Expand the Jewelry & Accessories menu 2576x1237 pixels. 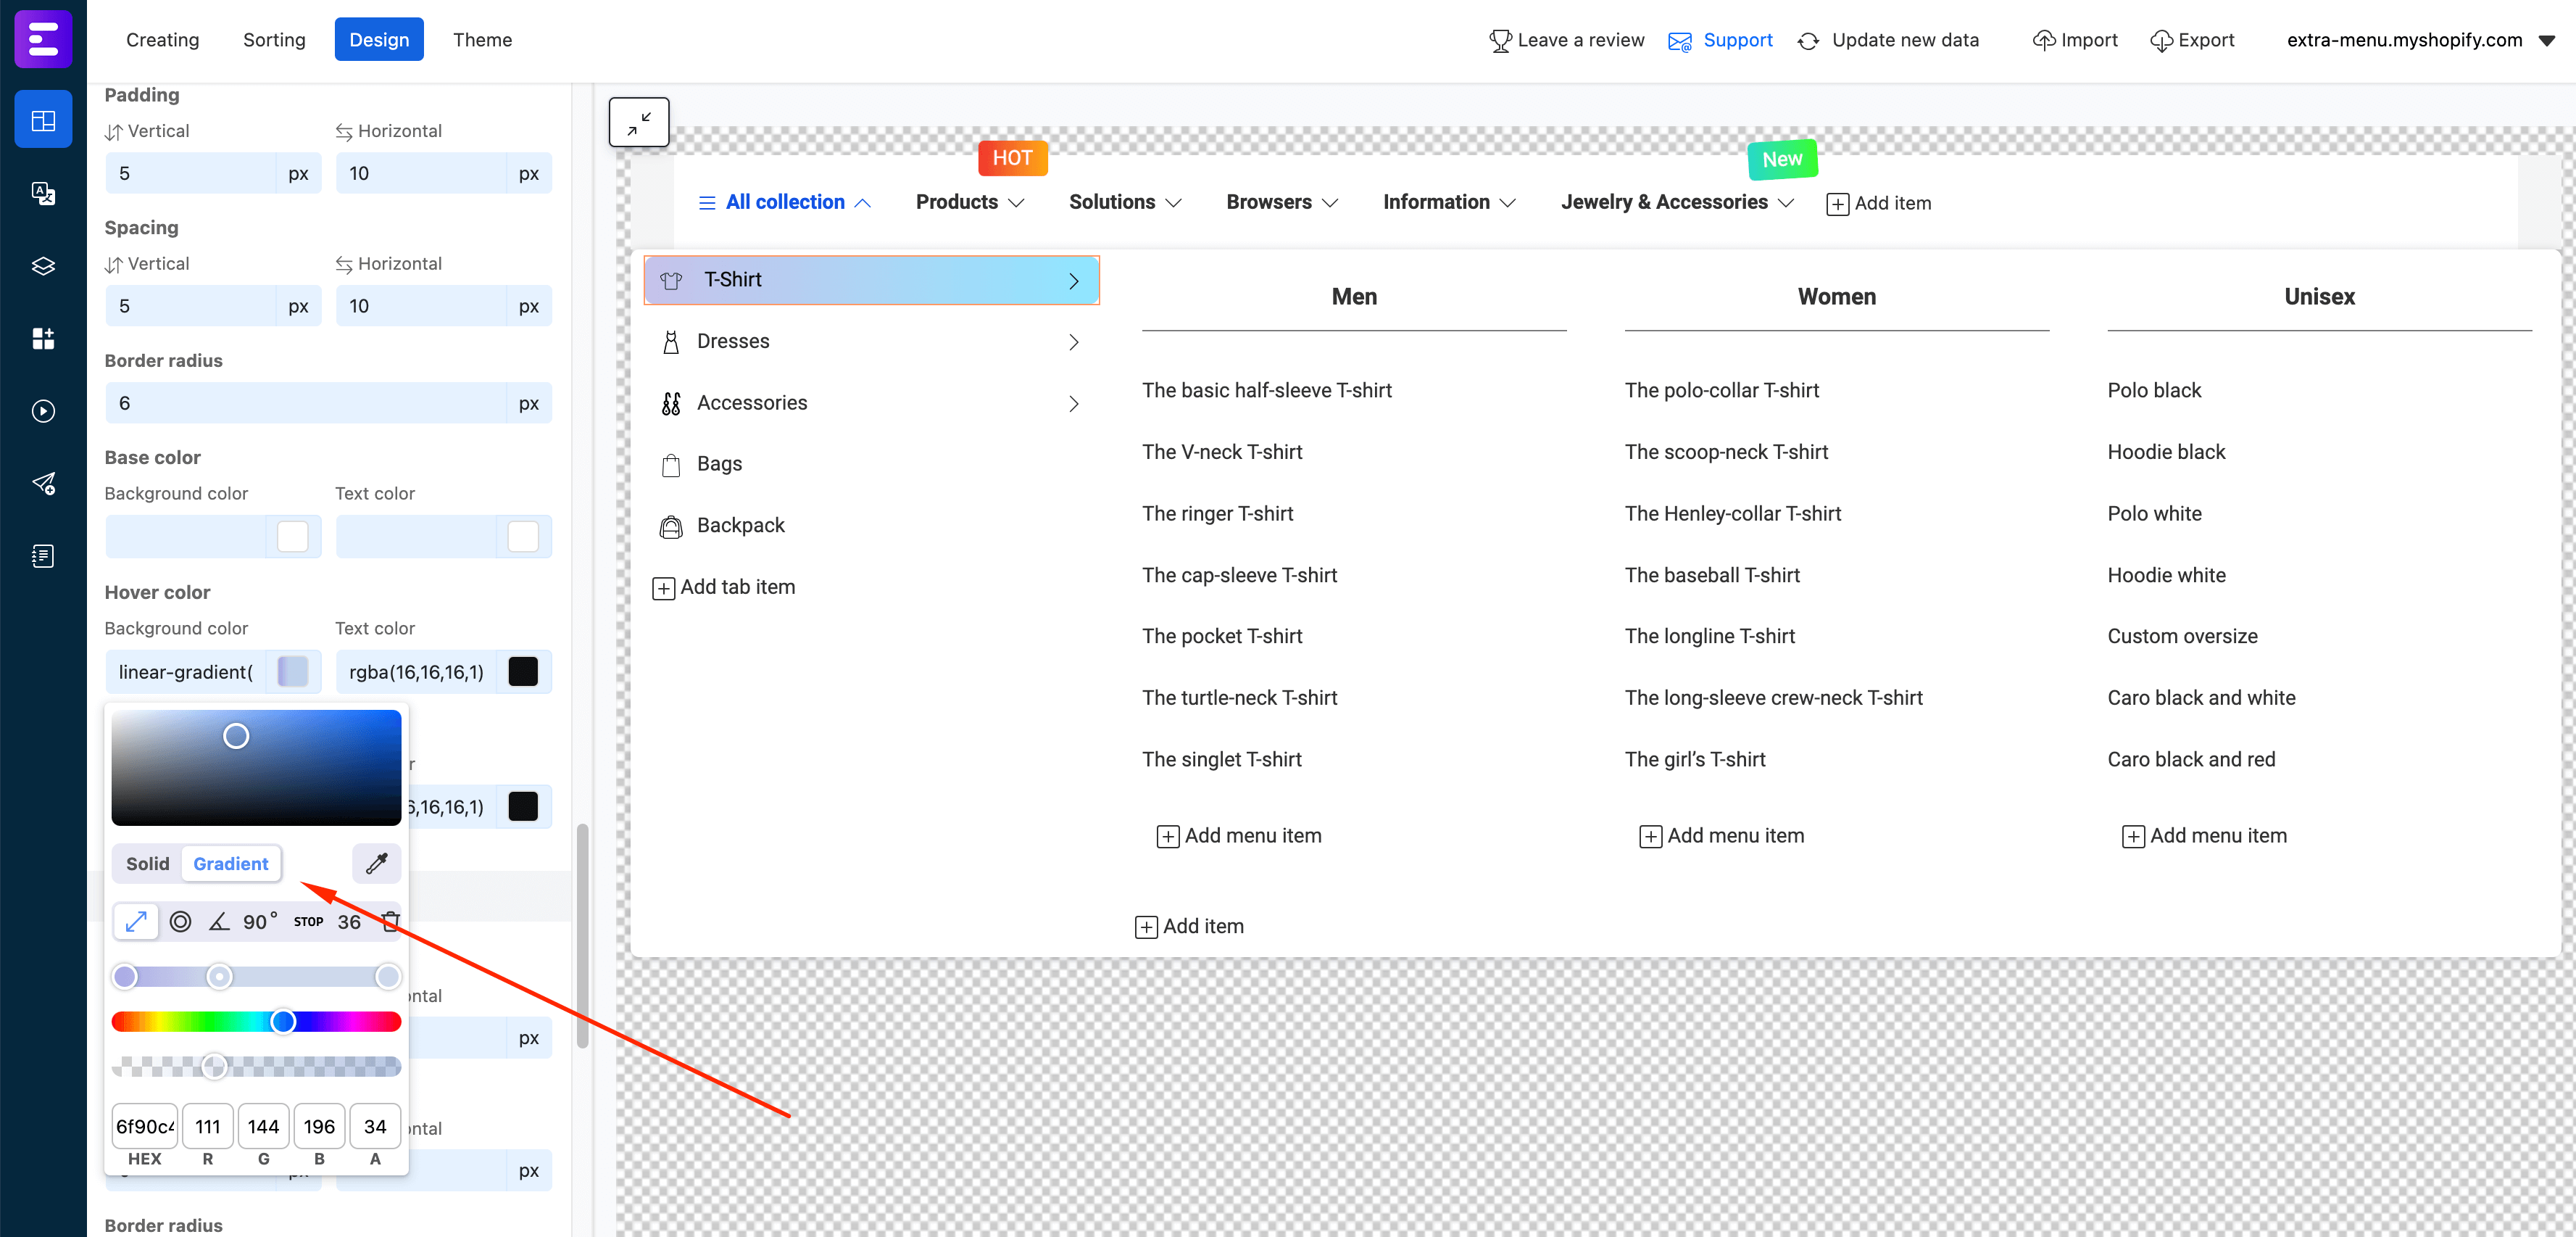point(1676,201)
